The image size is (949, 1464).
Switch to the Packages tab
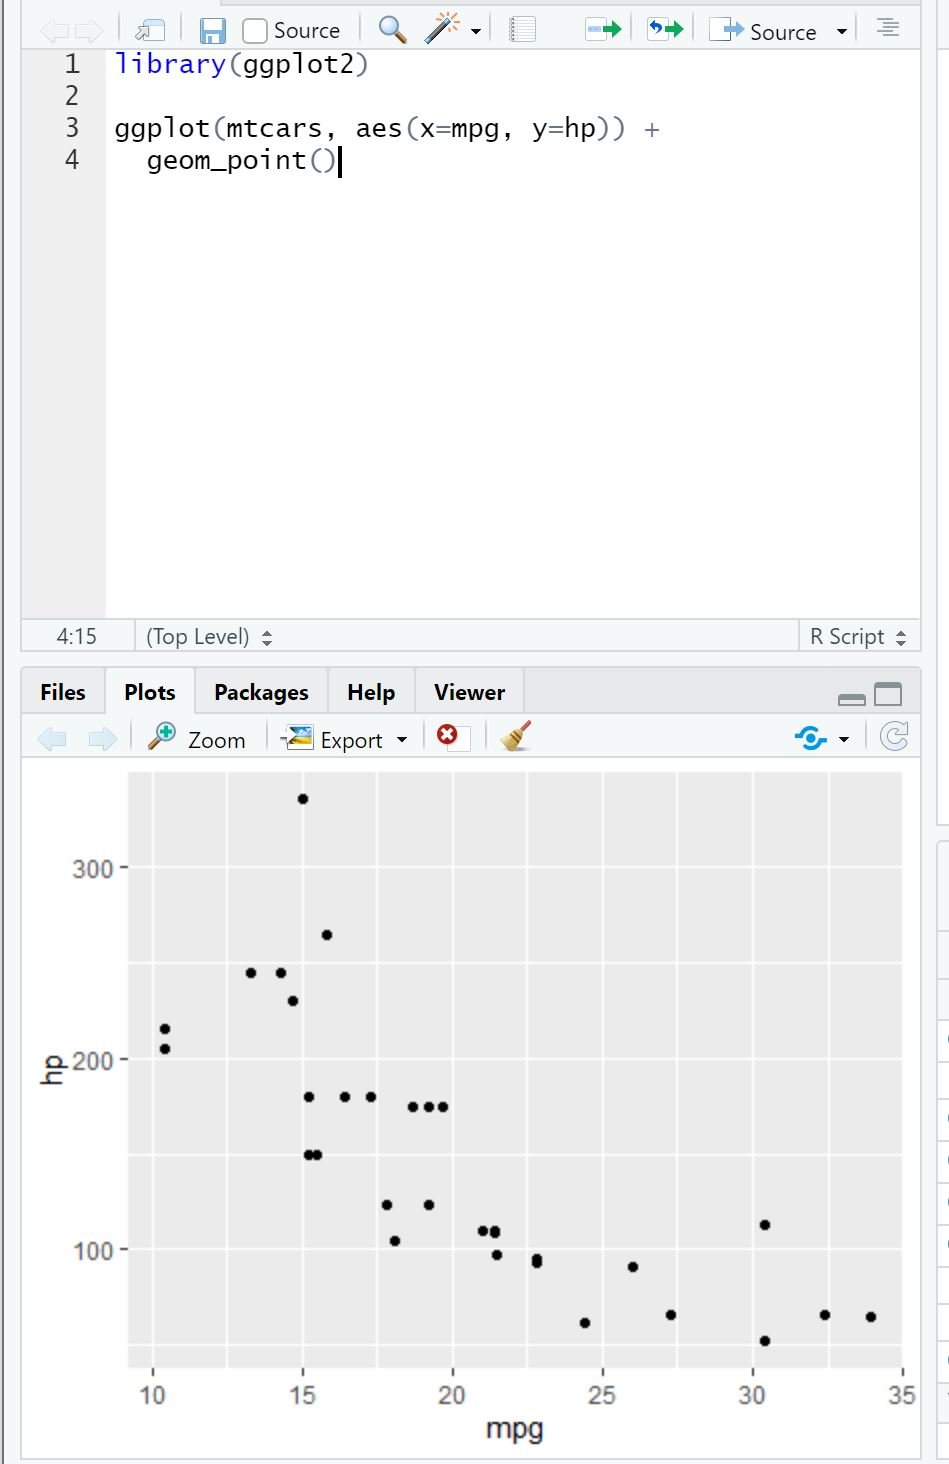click(x=261, y=692)
